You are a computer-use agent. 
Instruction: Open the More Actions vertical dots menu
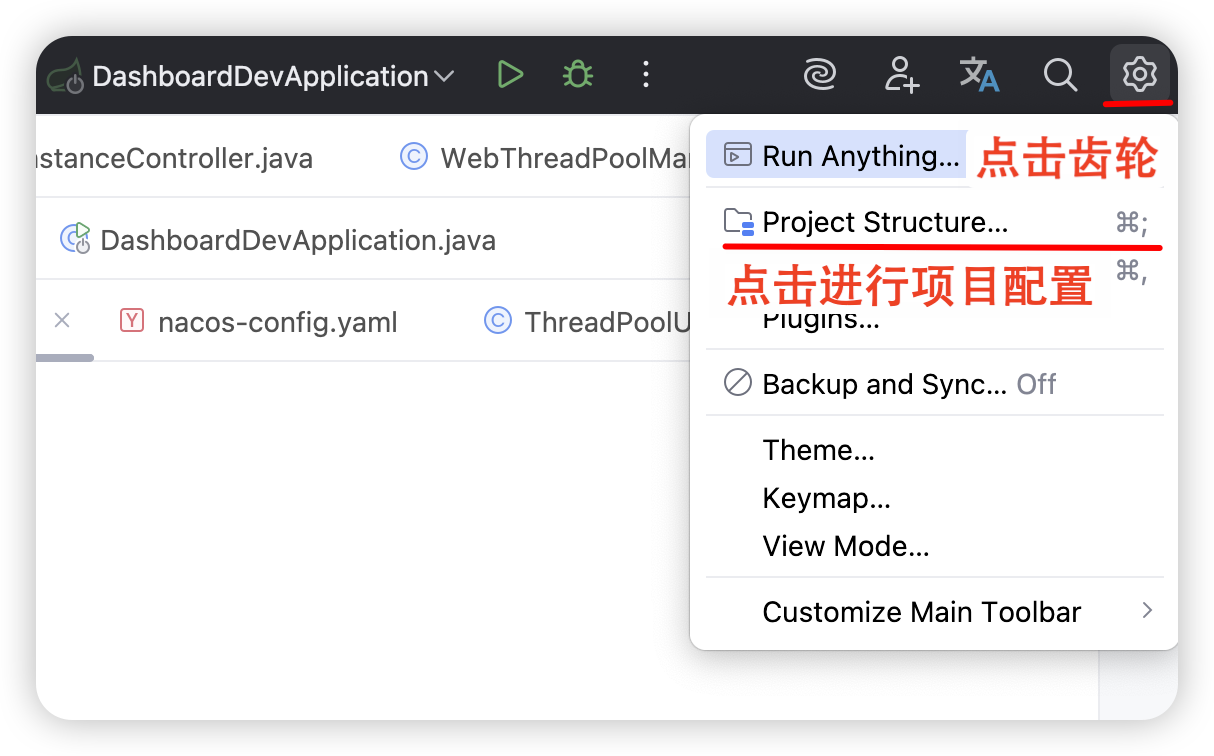[646, 74]
